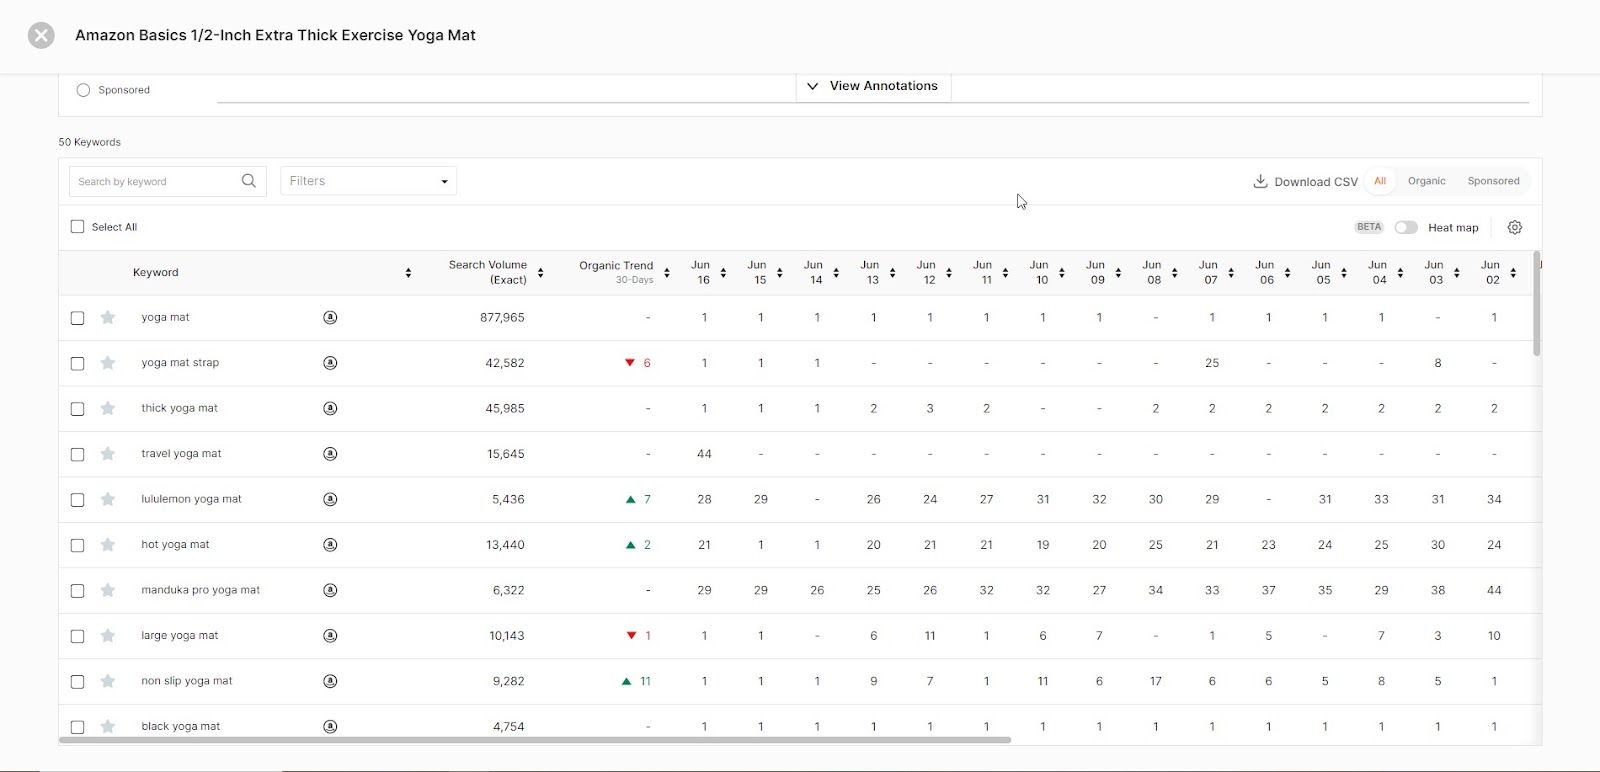Open Amazon icon for thick yoga mat
This screenshot has width=1600, height=772.
330,408
